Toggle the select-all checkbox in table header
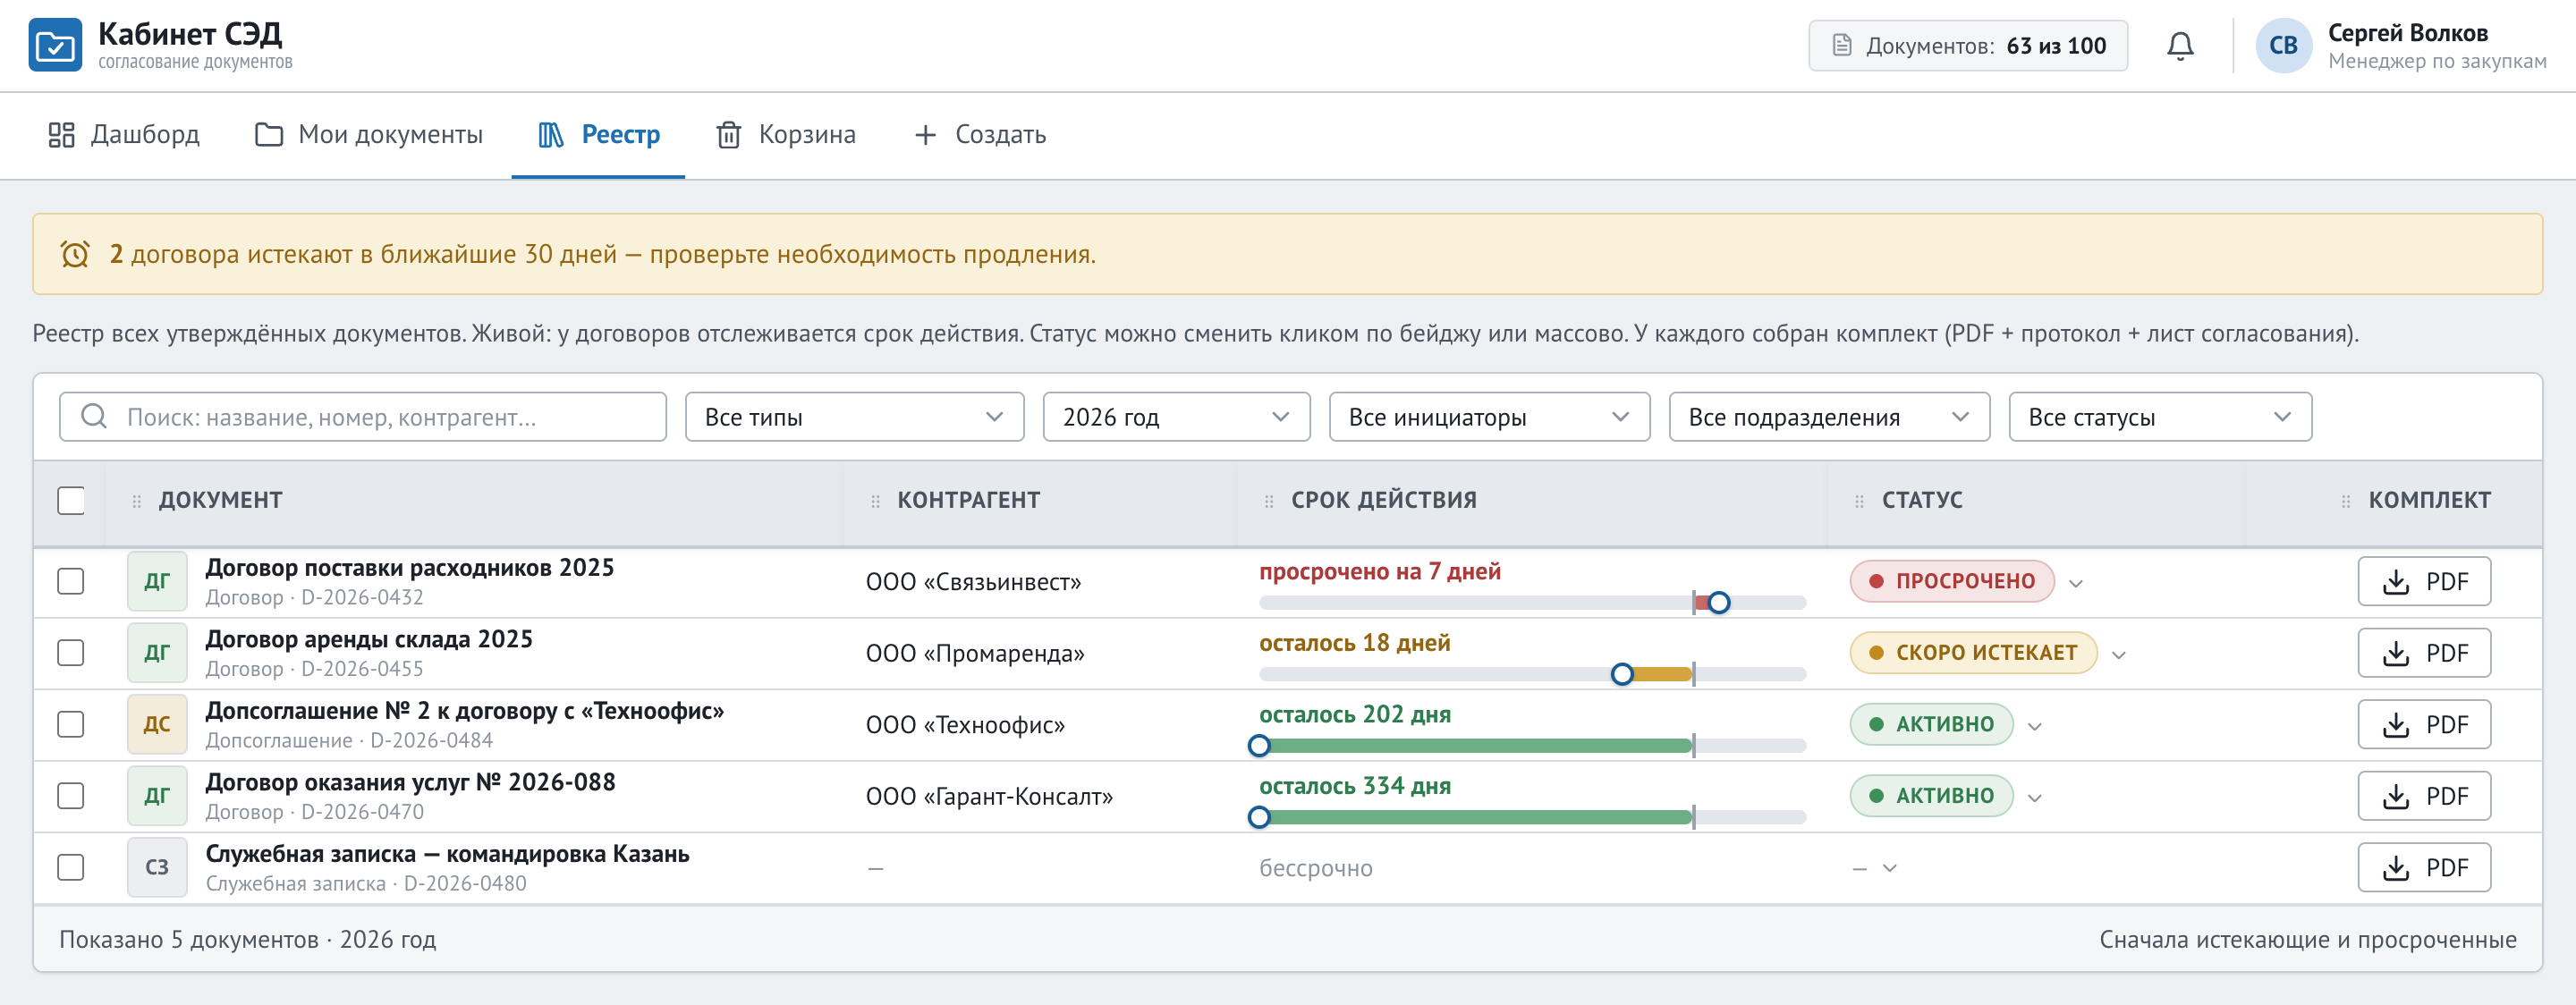The image size is (2576, 1005). [71, 500]
